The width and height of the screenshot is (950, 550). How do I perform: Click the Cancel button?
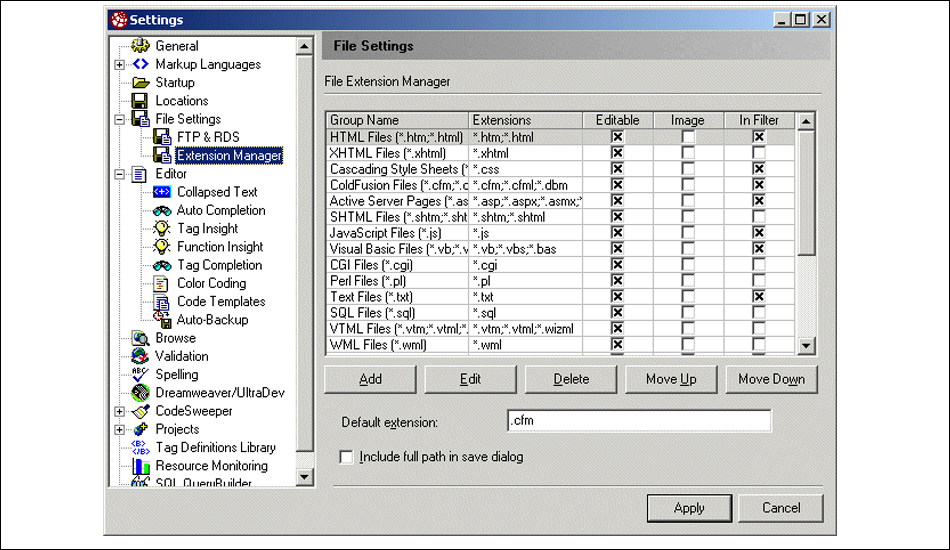point(781,508)
